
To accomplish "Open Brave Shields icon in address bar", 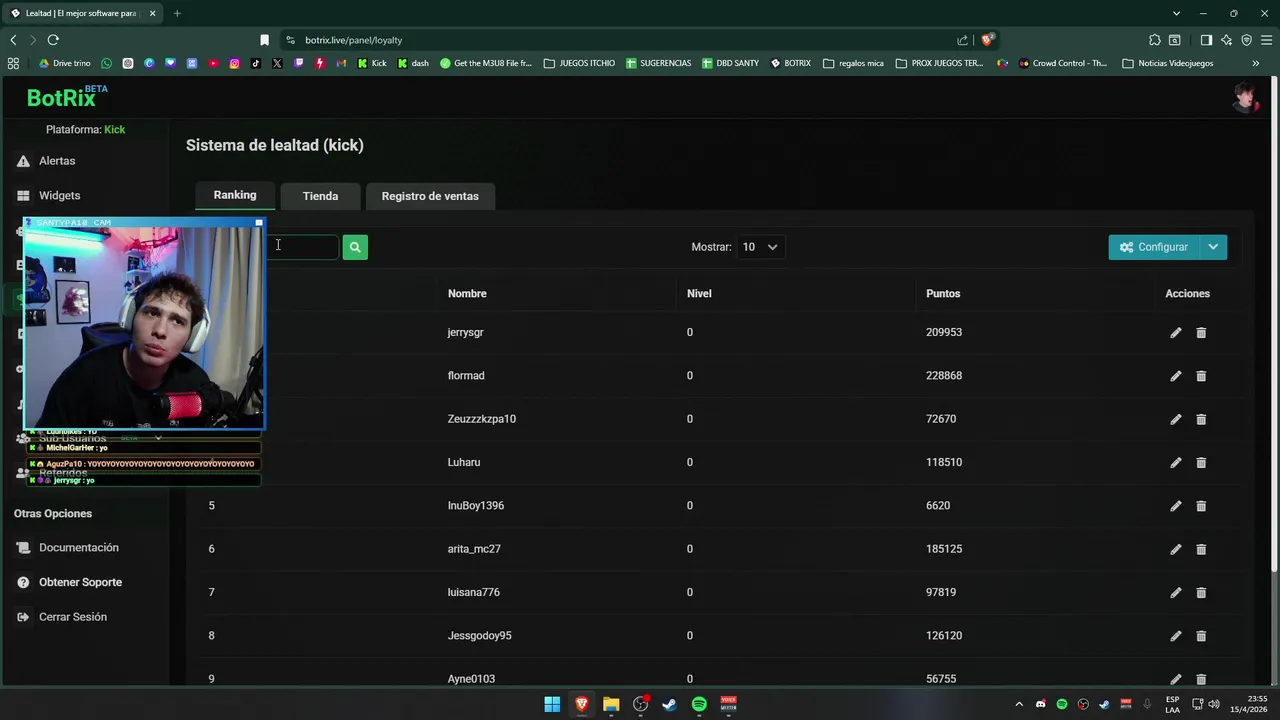I will click(987, 40).
